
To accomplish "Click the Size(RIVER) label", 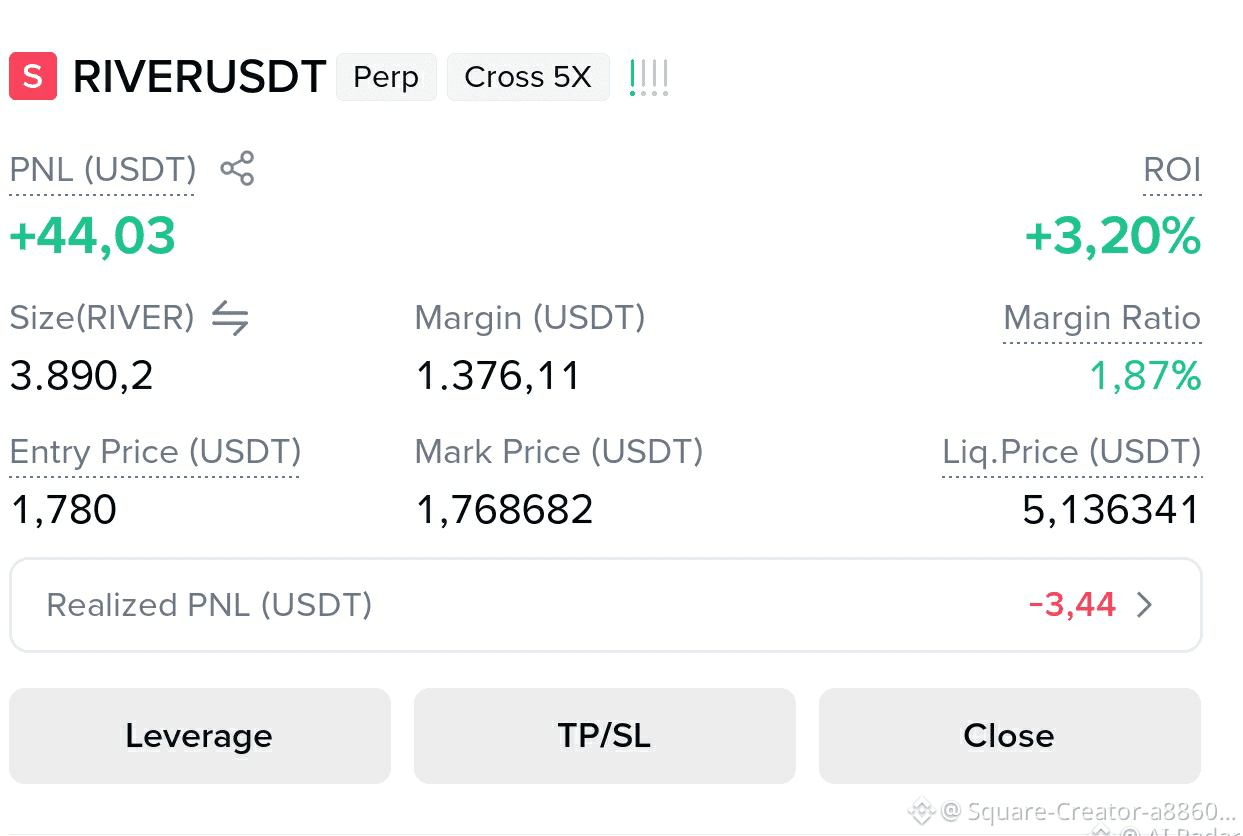I will tap(102, 318).
